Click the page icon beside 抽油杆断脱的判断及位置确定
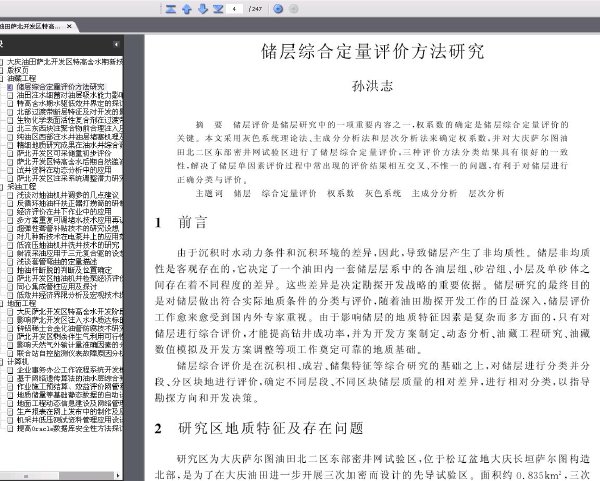 click(x=10, y=270)
